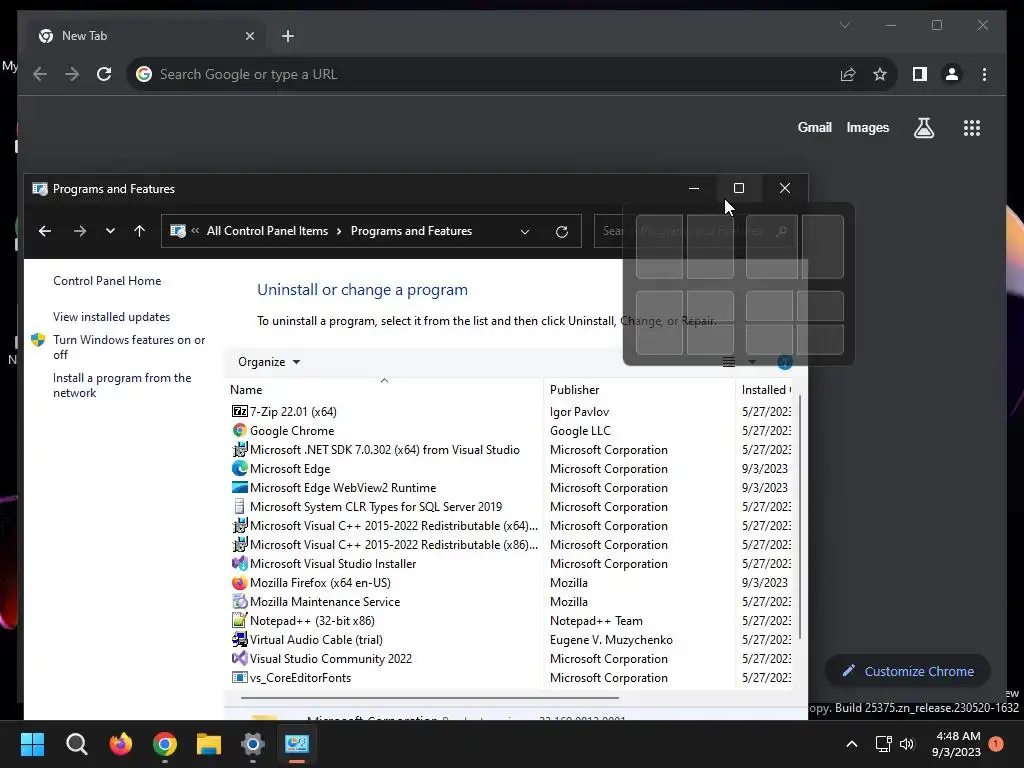This screenshot has height=768, width=1024.
Task: Bookmark this tab with star icon
Action: tap(880, 74)
